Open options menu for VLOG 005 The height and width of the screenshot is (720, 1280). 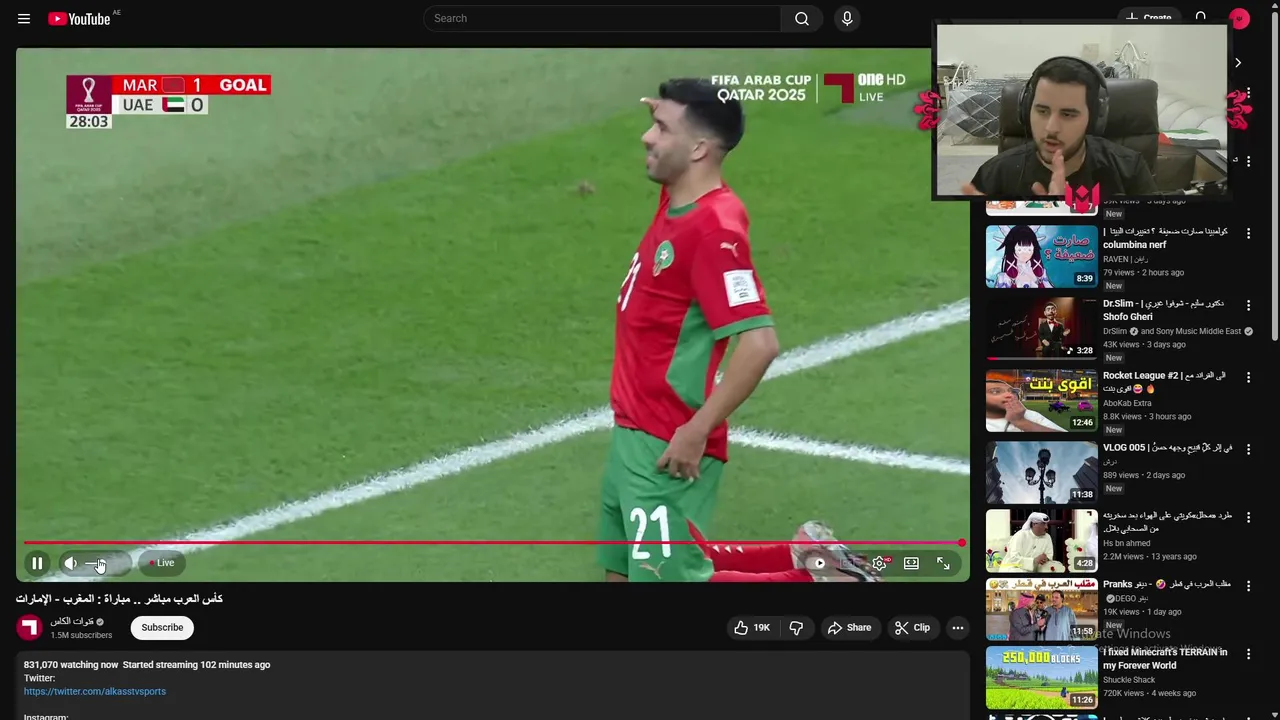click(x=1248, y=448)
